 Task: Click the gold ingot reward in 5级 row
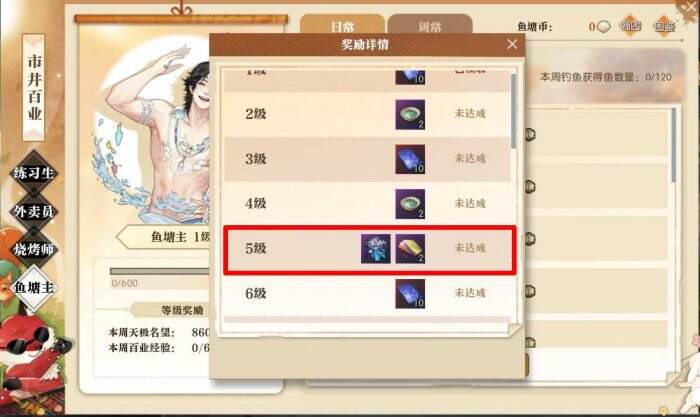coord(410,249)
